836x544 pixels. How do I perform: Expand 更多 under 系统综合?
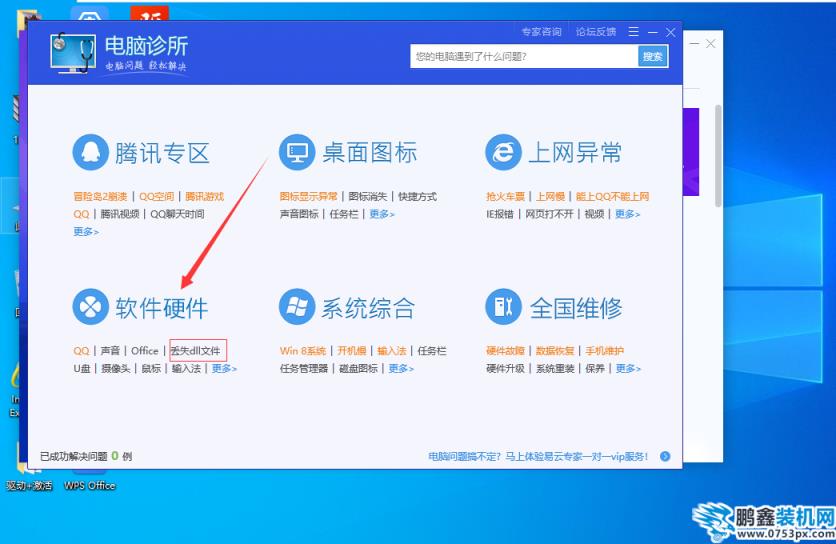pos(401,369)
